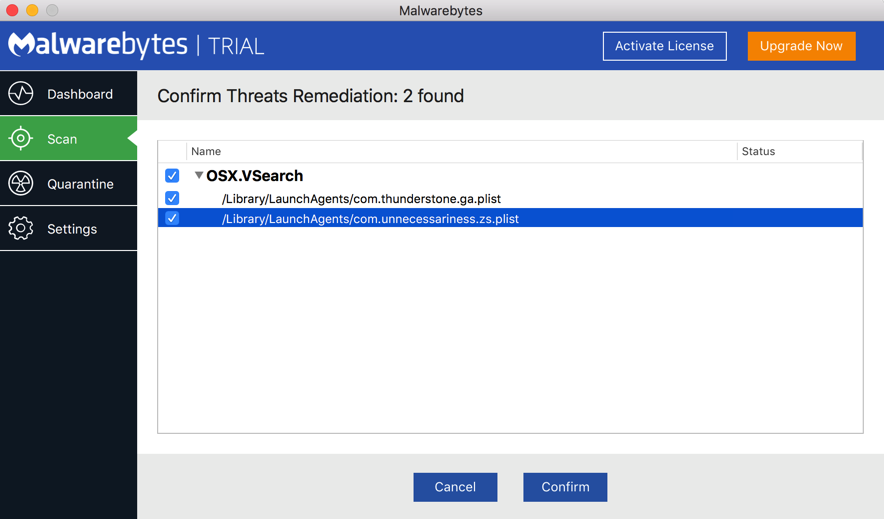Select the OSX.VSearch threat row
Viewport: 884px width, 519px height.
510,176
